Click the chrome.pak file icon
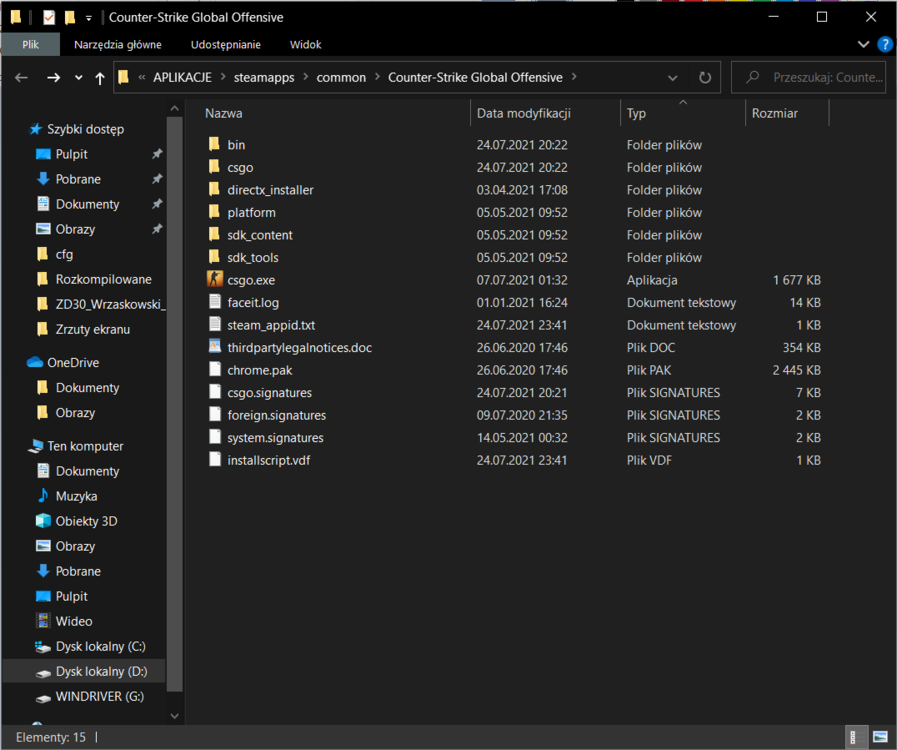Viewport: 897px width, 750px height. click(x=215, y=370)
